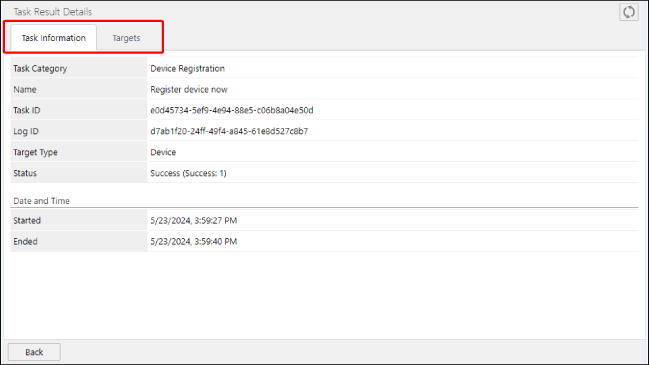Select the Task Information tab
The image size is (649, 365).
point(53,38)
